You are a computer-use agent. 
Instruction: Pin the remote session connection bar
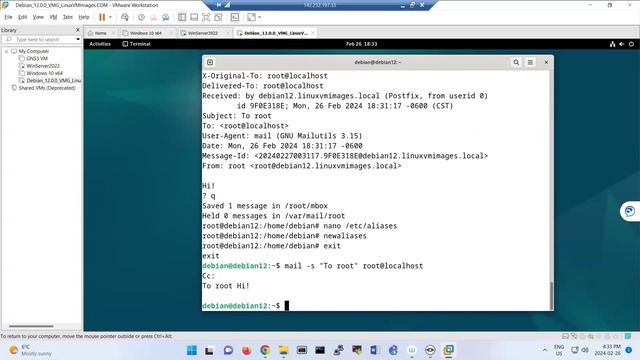[218, 5]
